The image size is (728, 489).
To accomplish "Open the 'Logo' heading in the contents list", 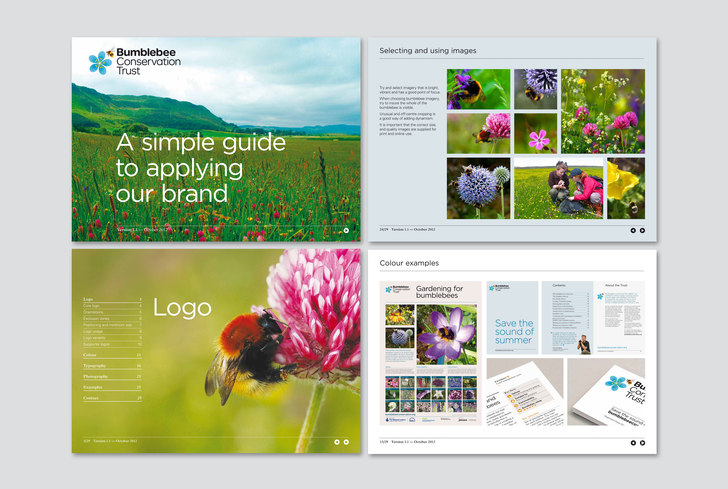I will point(112,299).
